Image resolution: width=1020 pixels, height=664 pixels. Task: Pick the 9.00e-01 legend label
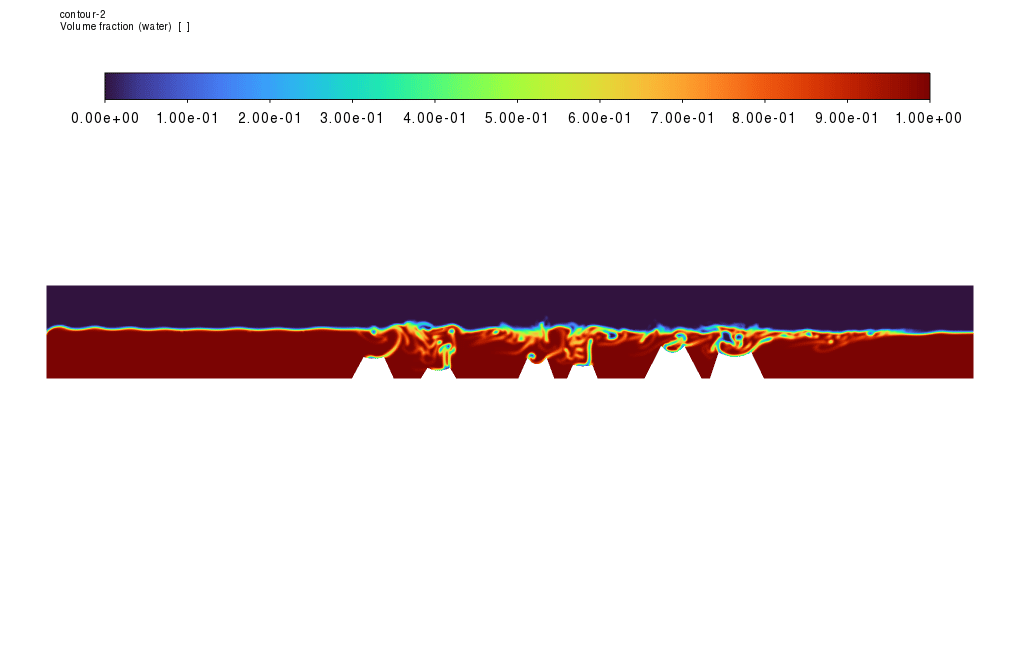tap(847, 118)
